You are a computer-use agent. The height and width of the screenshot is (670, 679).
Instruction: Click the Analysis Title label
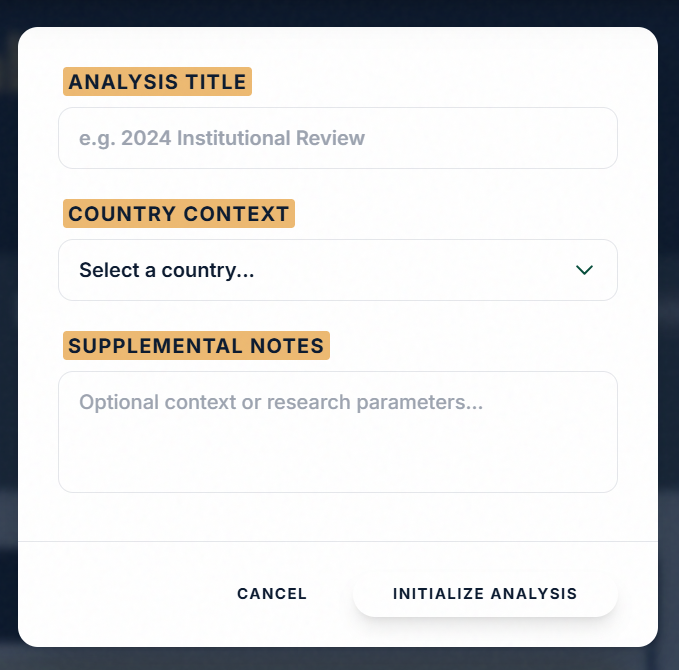click(157, 82)
